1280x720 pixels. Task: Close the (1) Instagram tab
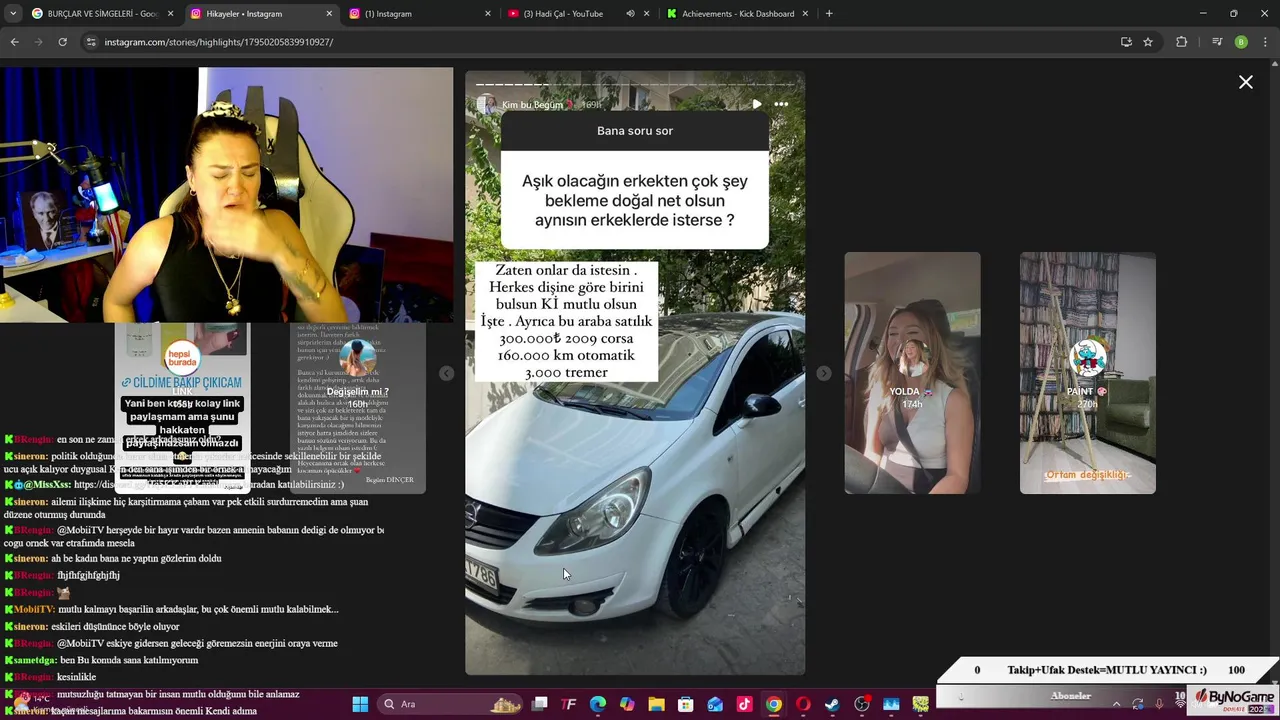(x=488, y=14)
